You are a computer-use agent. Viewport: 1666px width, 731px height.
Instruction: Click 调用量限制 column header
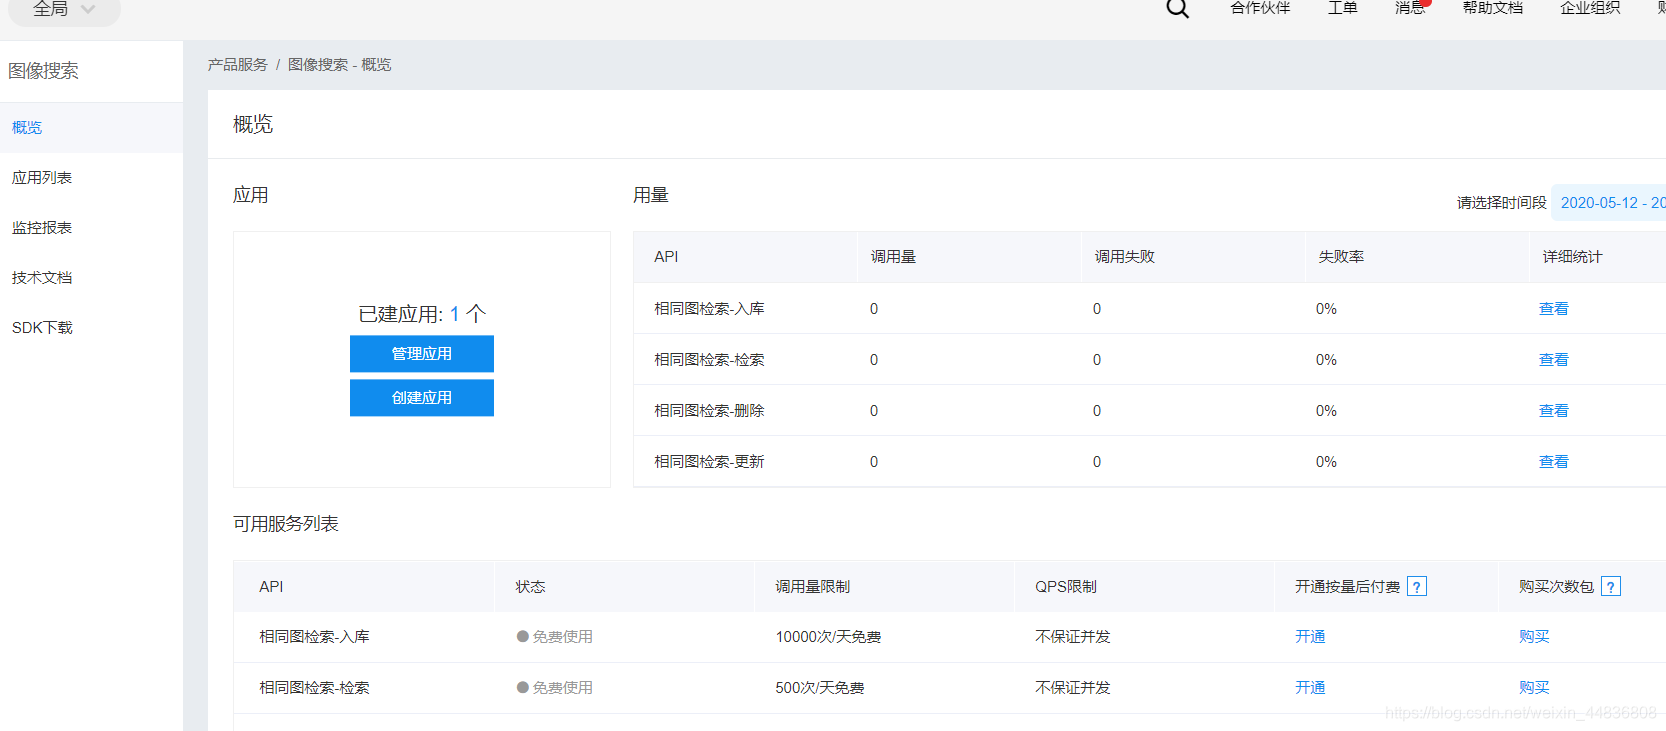[x=813, y=587]
